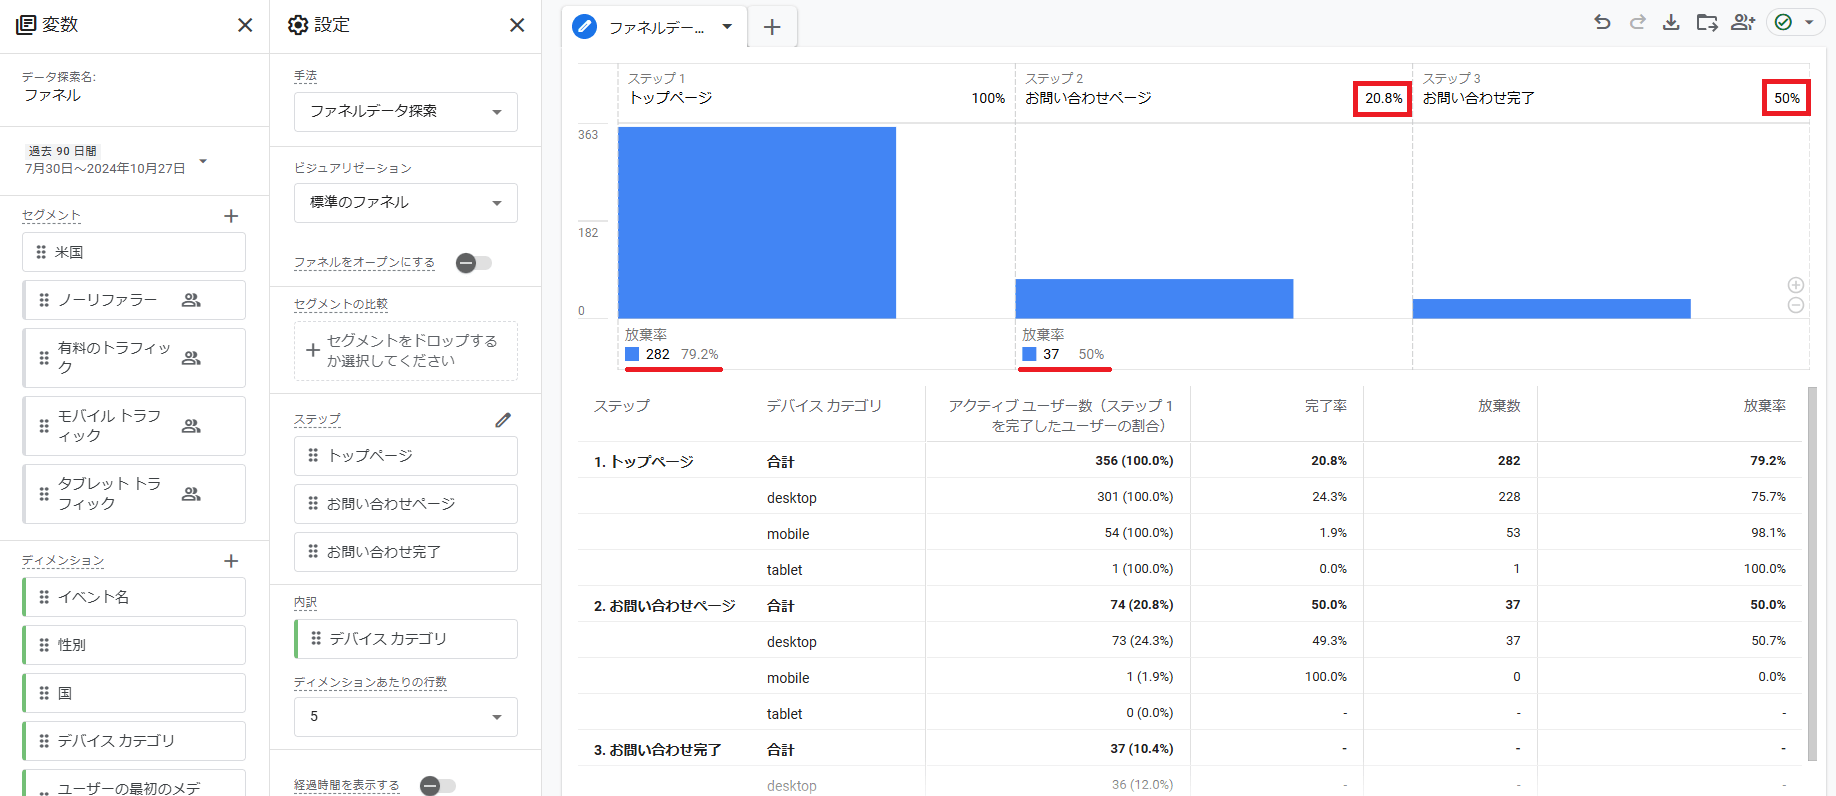Enable 経過時間を表示する toggle
Viewport: 1836px width, 796px height.
tap(438, 786)
